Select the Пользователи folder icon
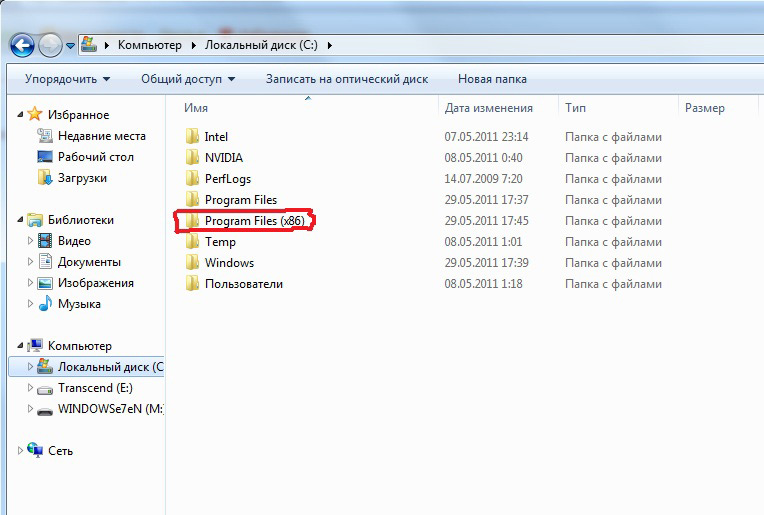This screenshot has height=515, width=764. (x=192, y=283)
